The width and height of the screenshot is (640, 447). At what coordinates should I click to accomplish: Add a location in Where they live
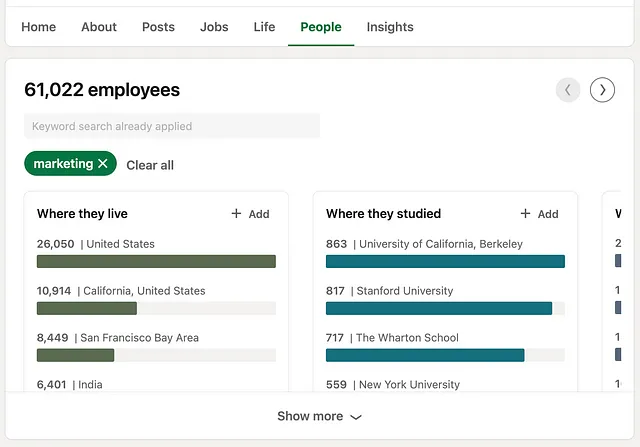tap(250, 214)
